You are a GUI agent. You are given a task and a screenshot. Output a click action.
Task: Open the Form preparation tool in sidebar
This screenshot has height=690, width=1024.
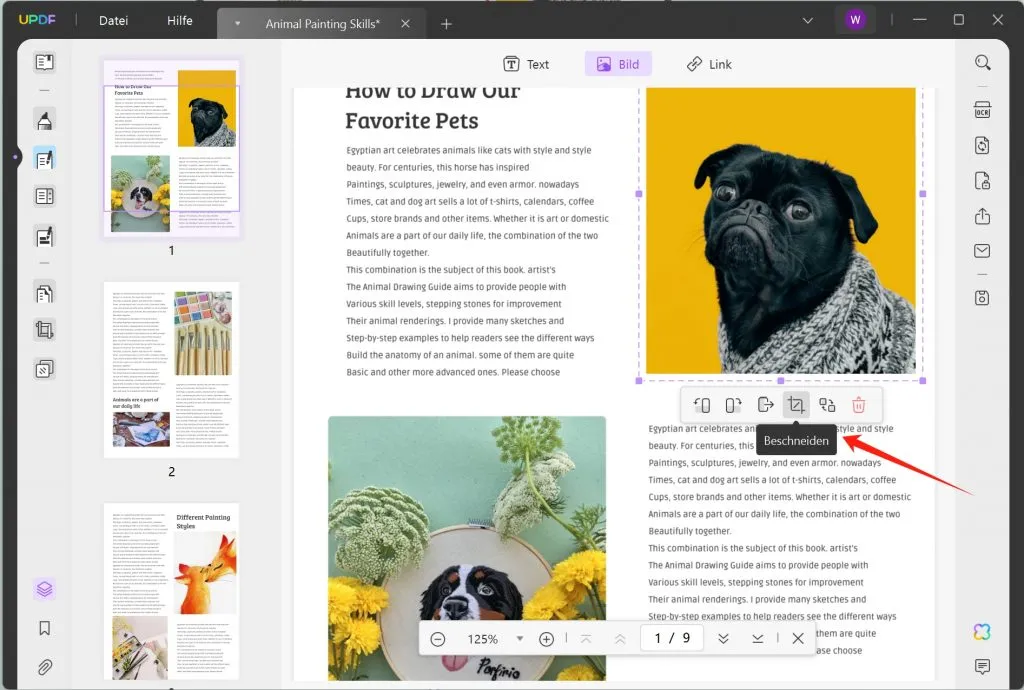point(44,196)
